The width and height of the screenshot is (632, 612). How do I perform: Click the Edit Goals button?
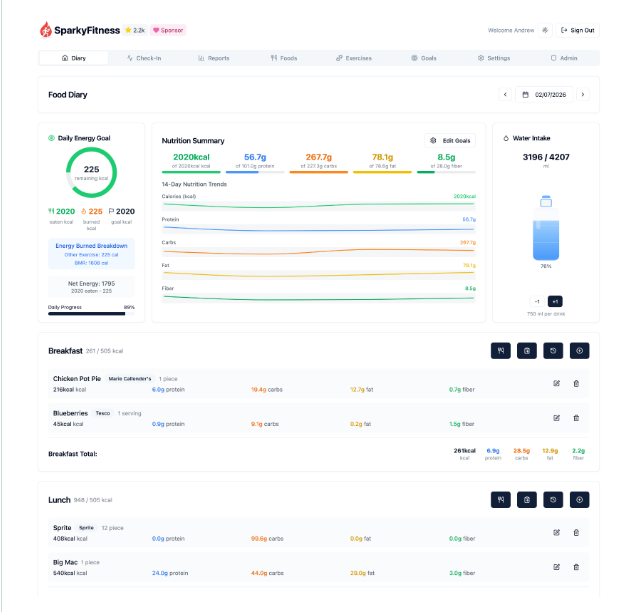tap(450, 141)
